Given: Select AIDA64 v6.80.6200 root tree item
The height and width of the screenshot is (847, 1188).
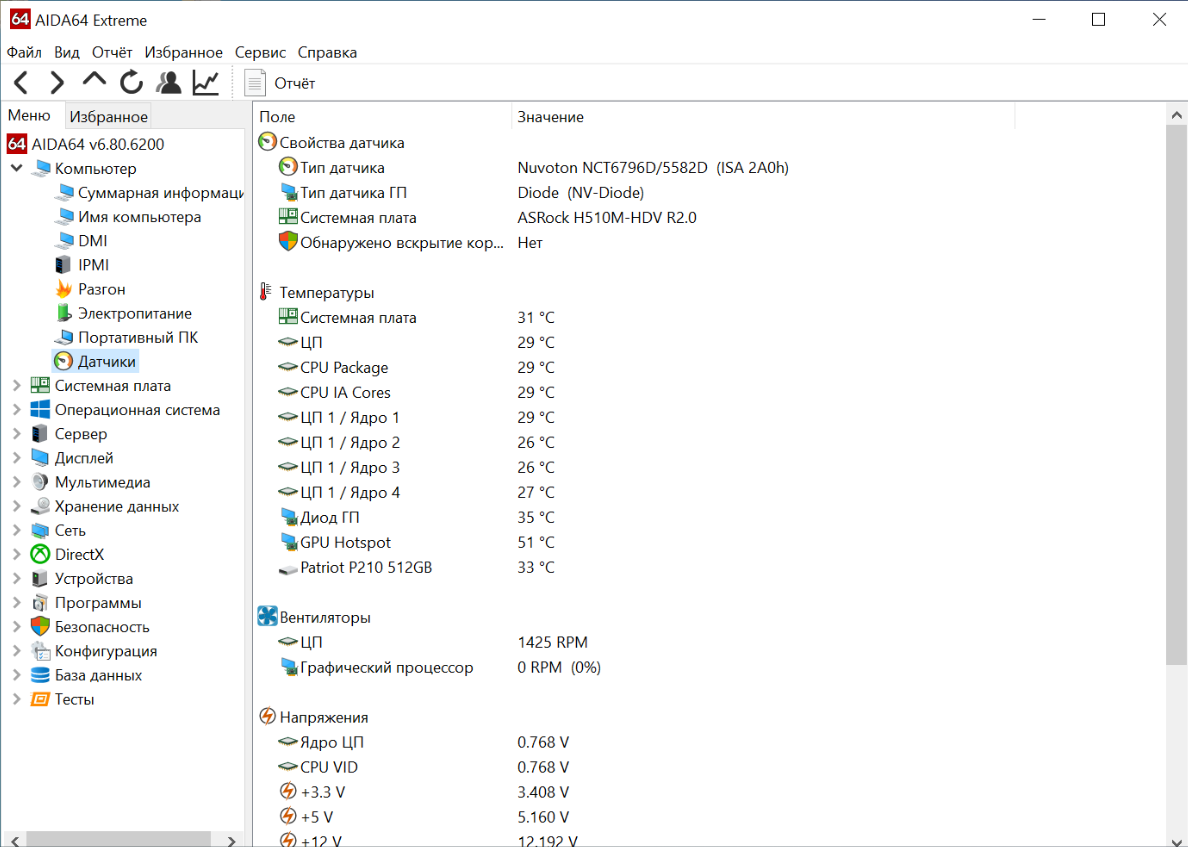Looking at the screenshot, I should (98, 144).
